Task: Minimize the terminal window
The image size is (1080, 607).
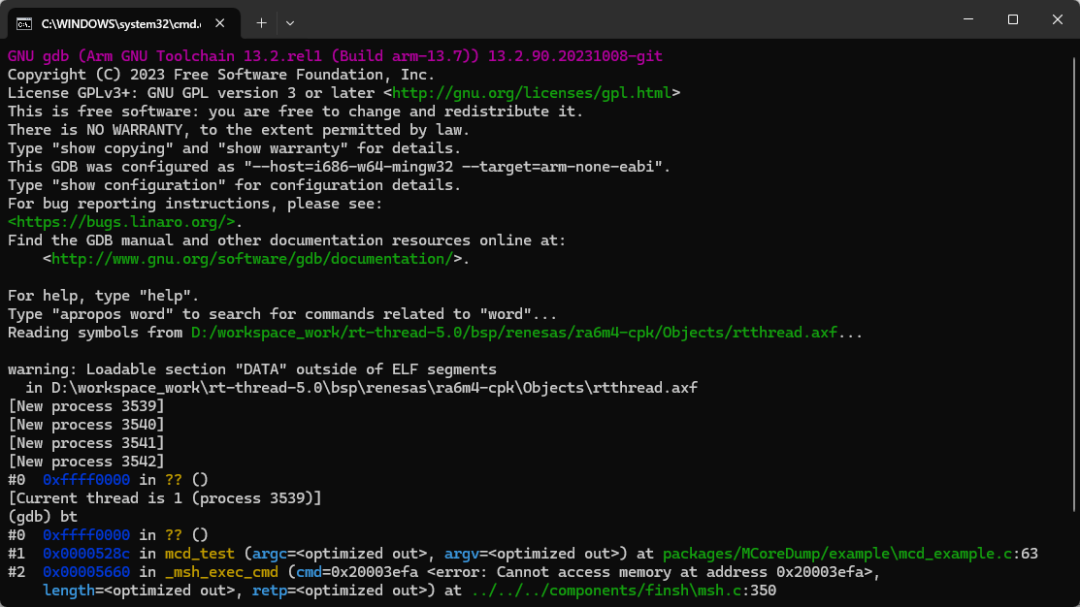Action: [x=967, y=20]
